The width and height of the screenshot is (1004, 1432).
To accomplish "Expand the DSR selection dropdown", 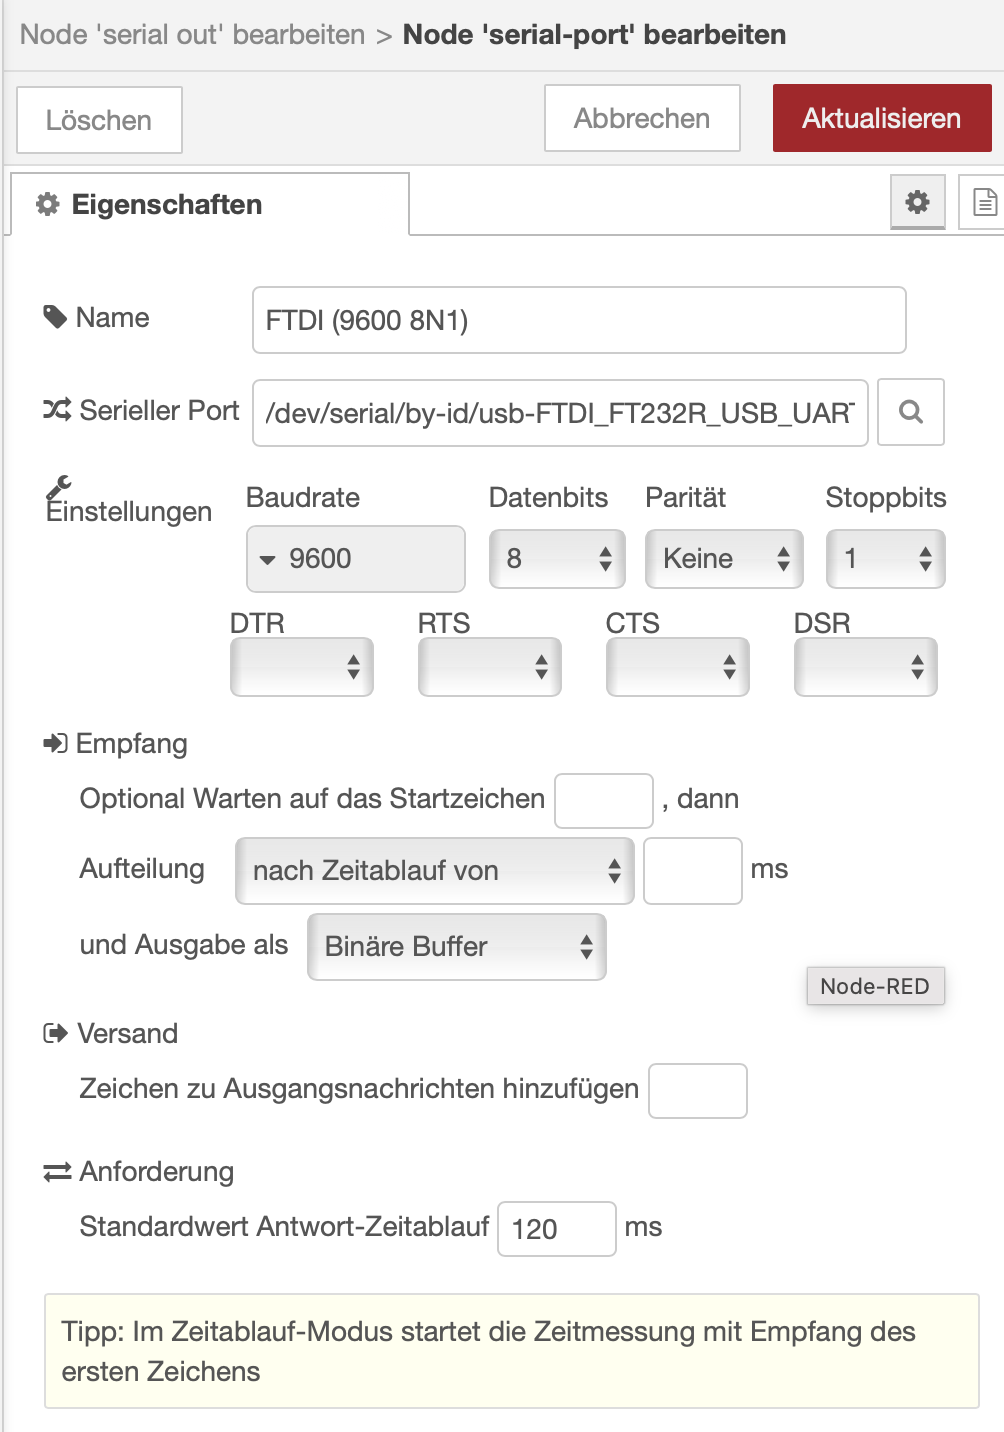I will click(865, 667).
